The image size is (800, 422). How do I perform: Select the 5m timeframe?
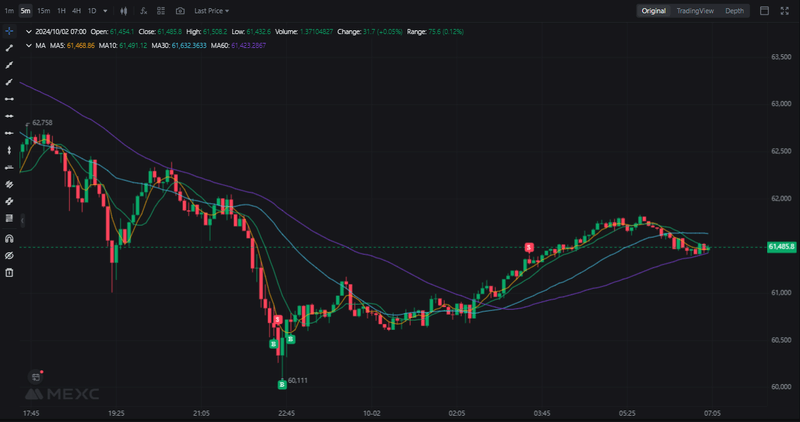coord(25,11)
